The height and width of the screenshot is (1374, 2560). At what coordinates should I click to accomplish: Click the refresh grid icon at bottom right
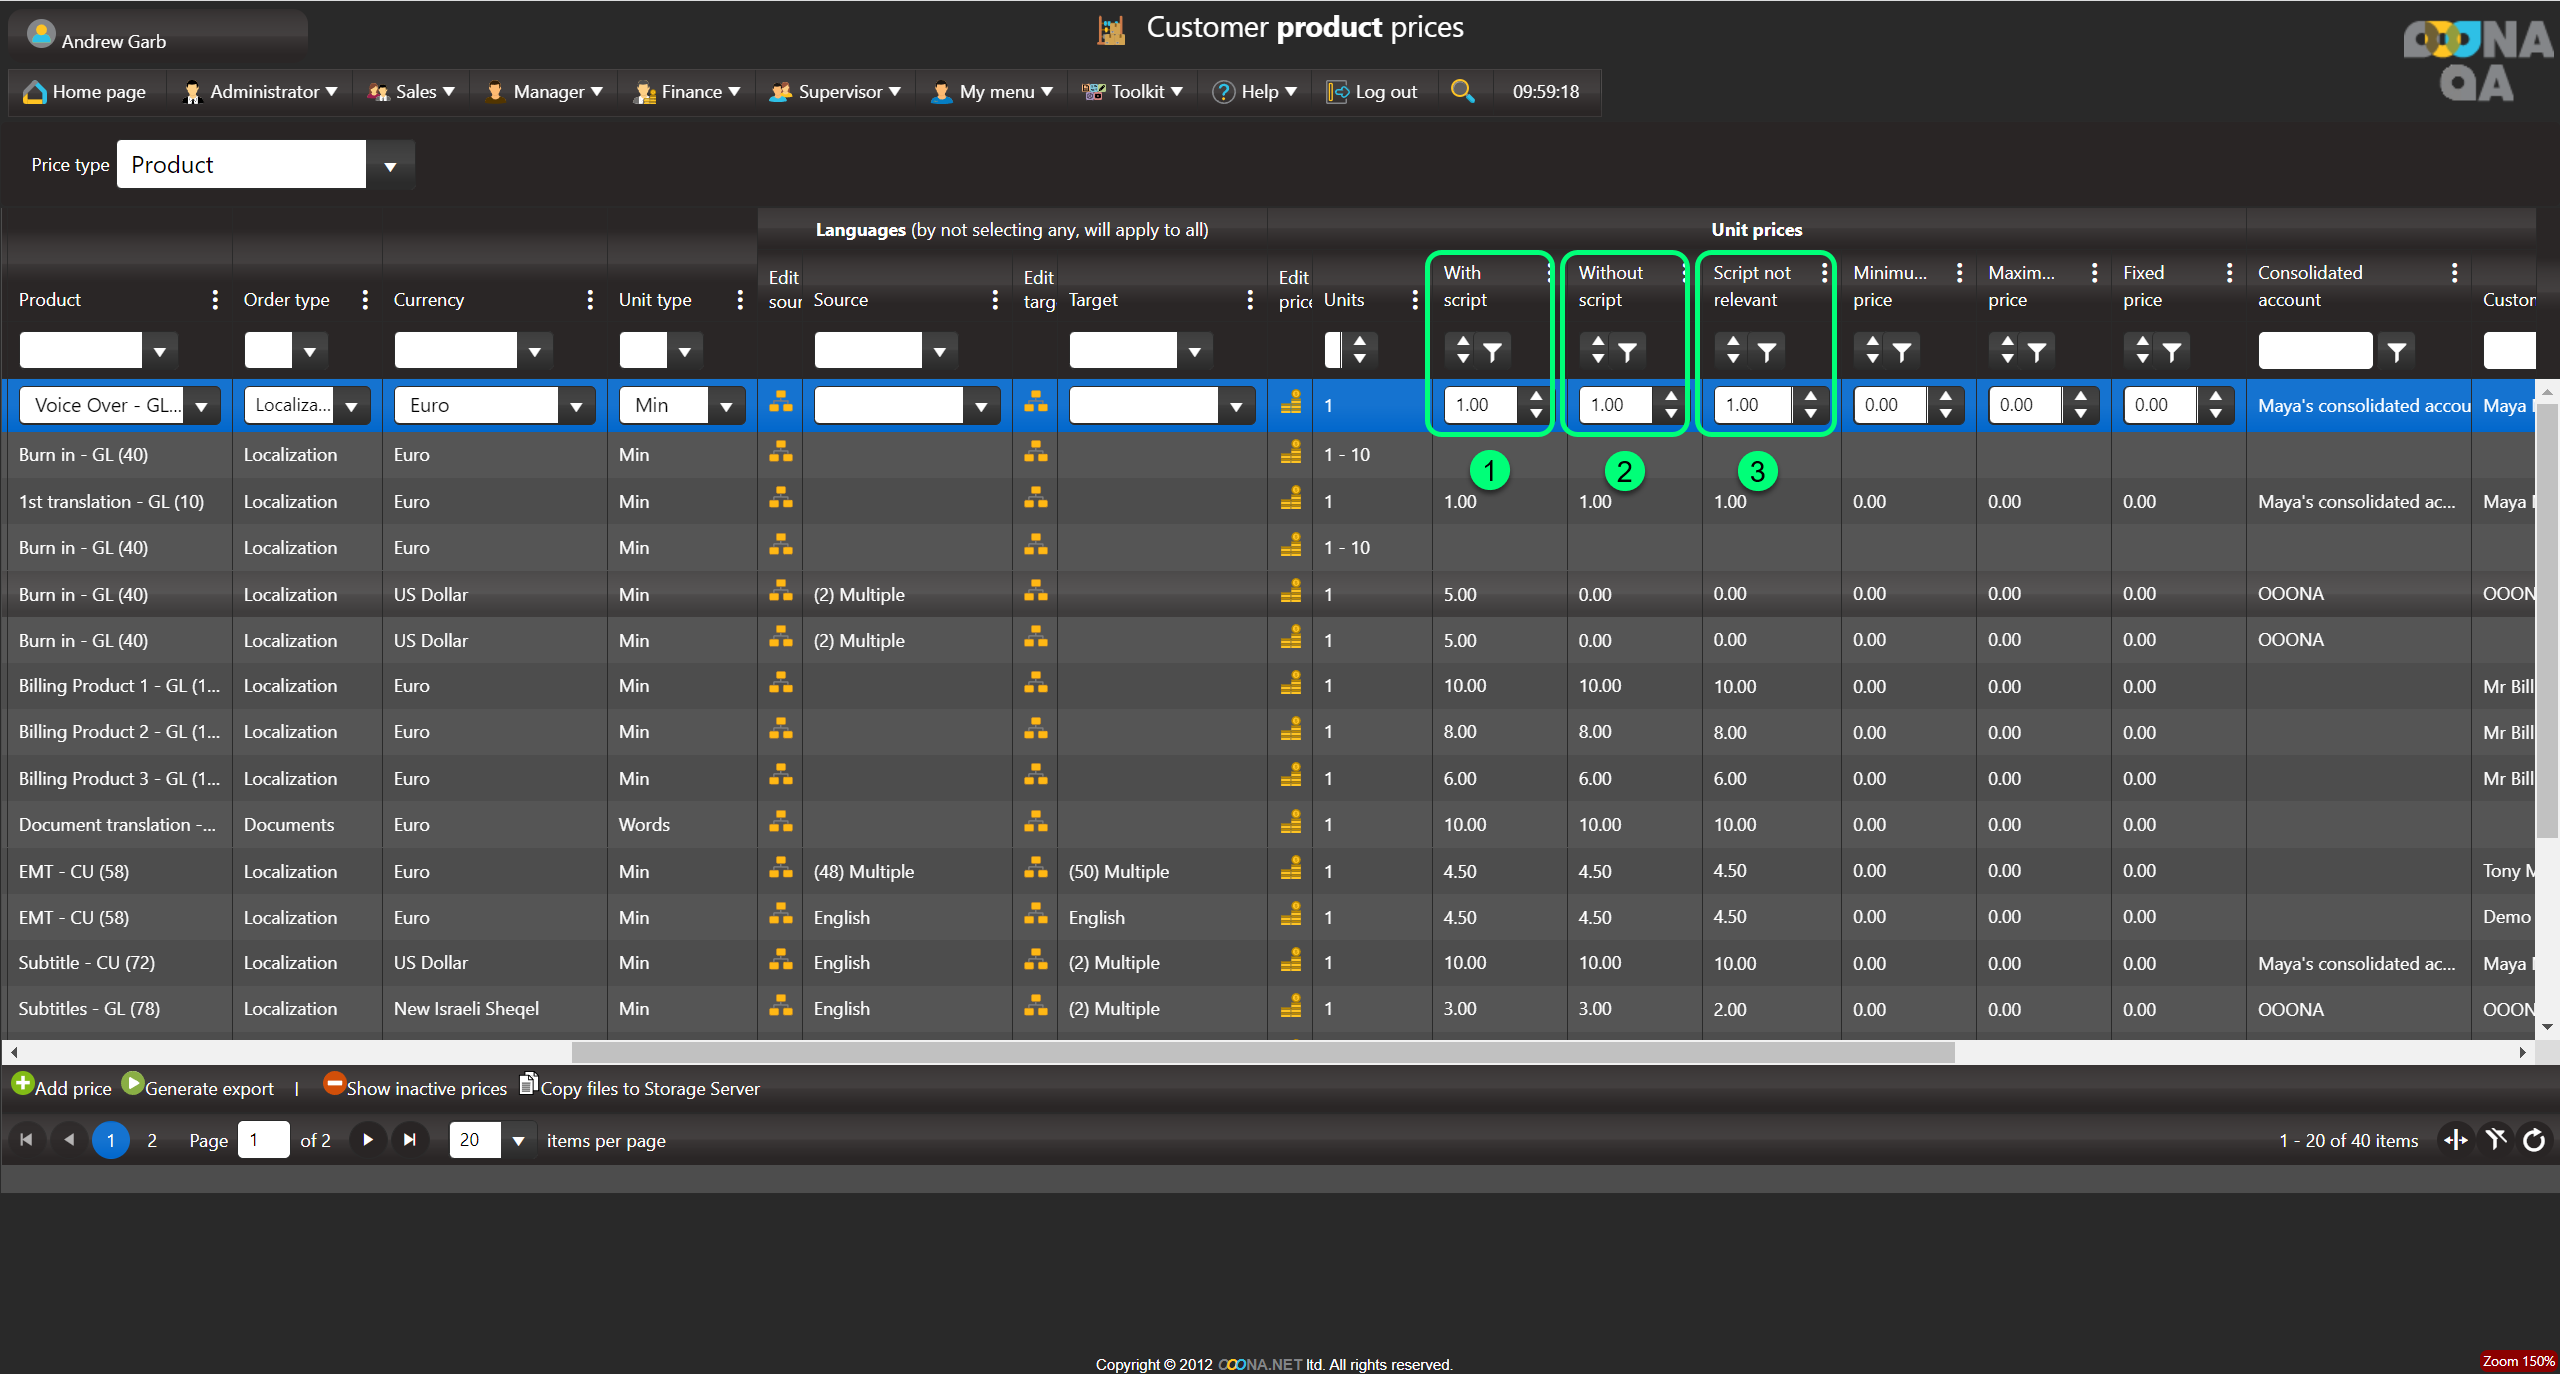2534,1140
